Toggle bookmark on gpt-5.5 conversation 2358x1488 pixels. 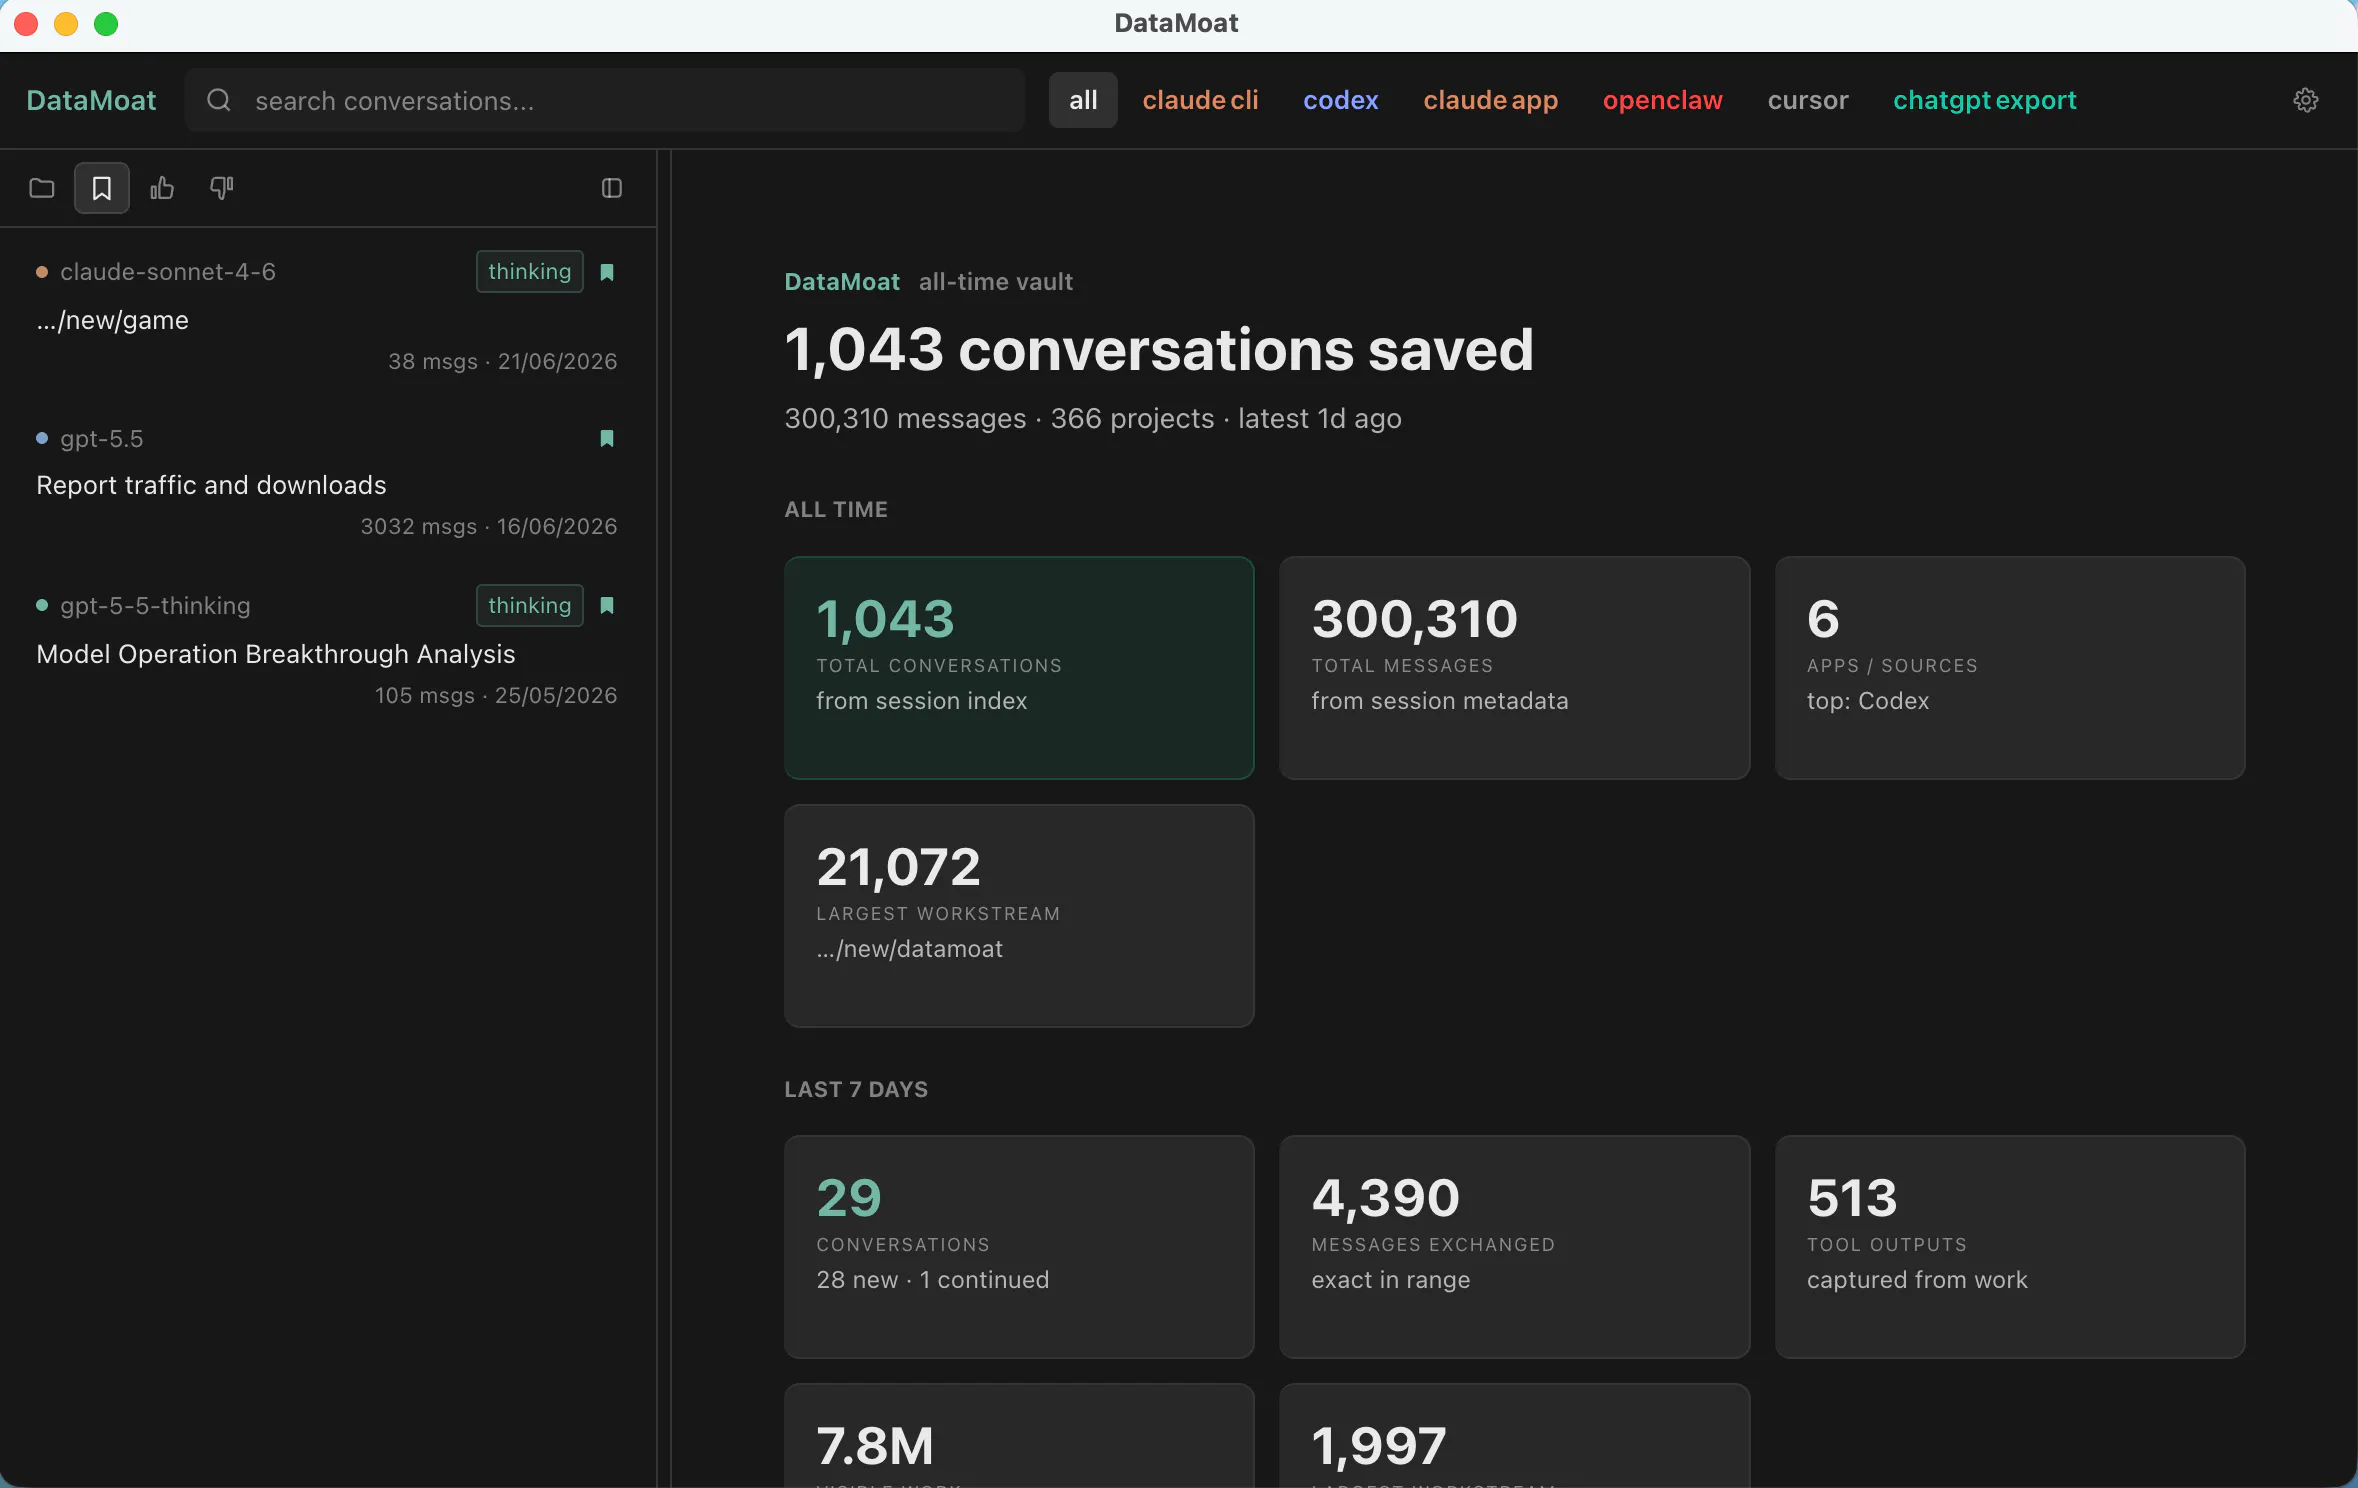(x=607, y=438)
